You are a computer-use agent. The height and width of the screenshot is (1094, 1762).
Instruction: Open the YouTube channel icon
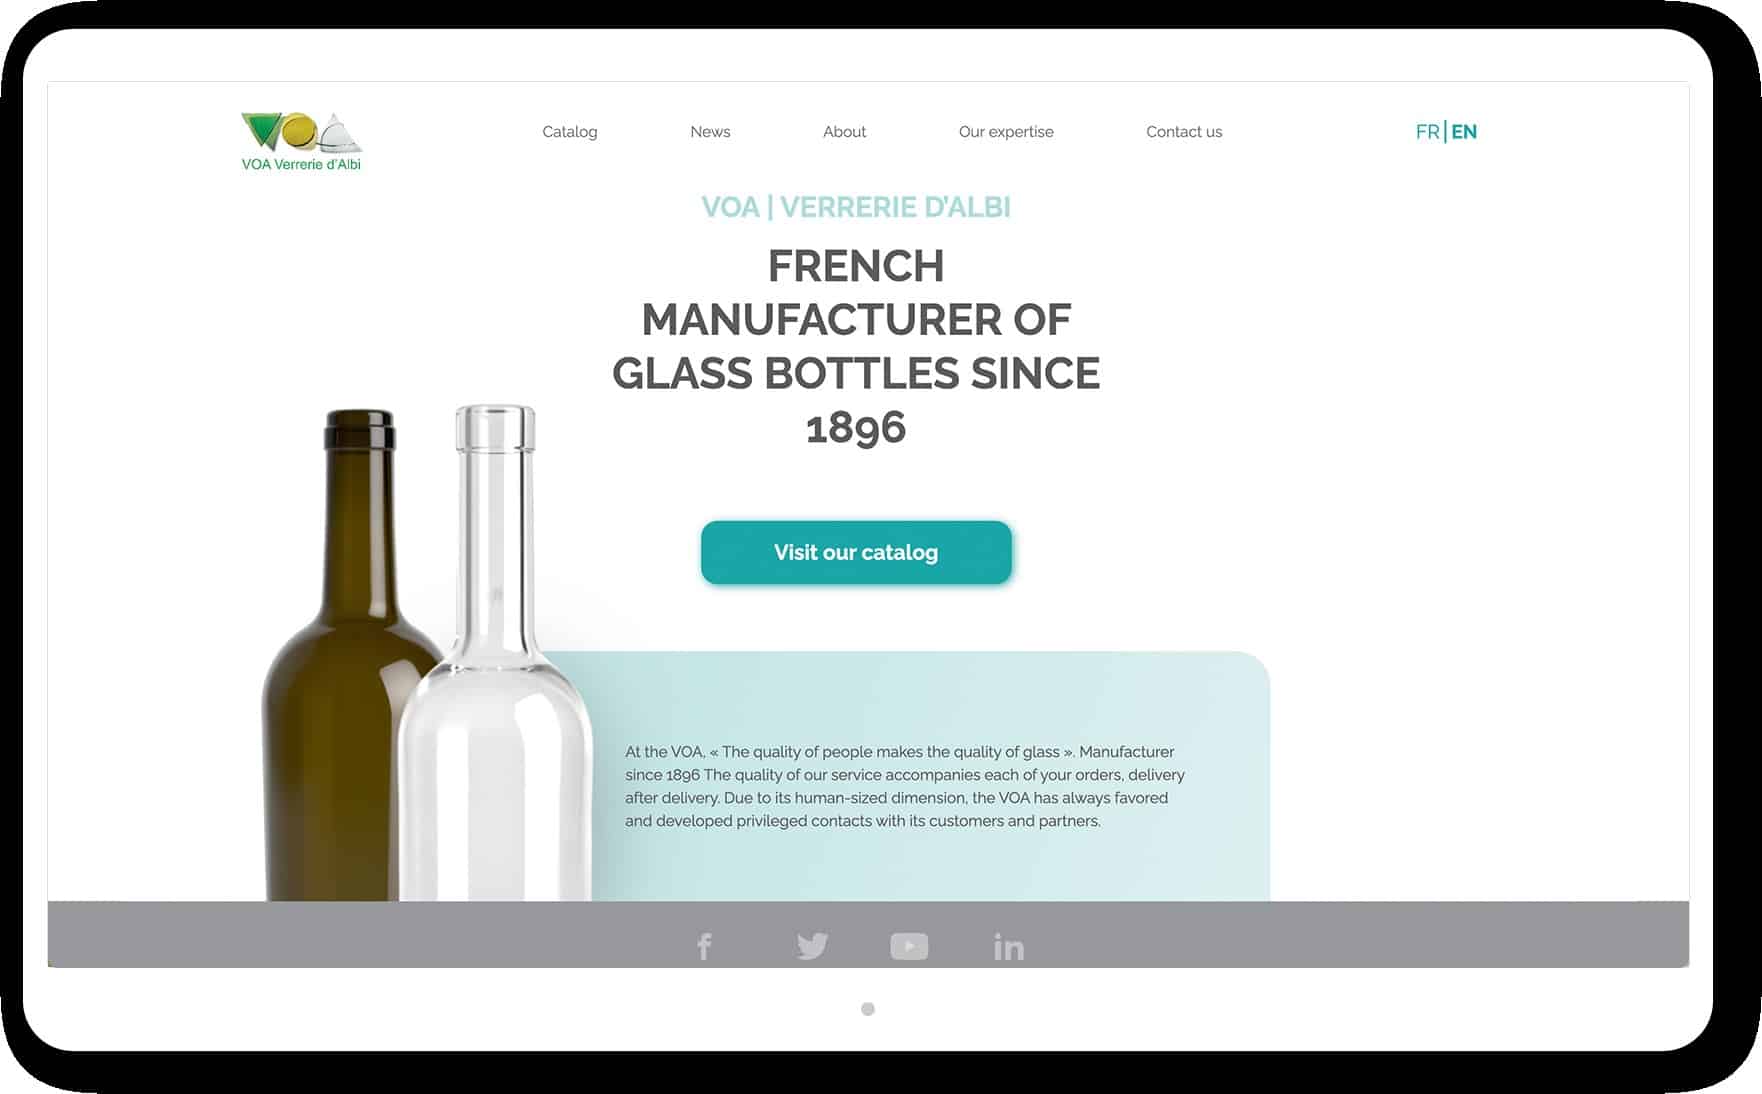click(909, 946)
